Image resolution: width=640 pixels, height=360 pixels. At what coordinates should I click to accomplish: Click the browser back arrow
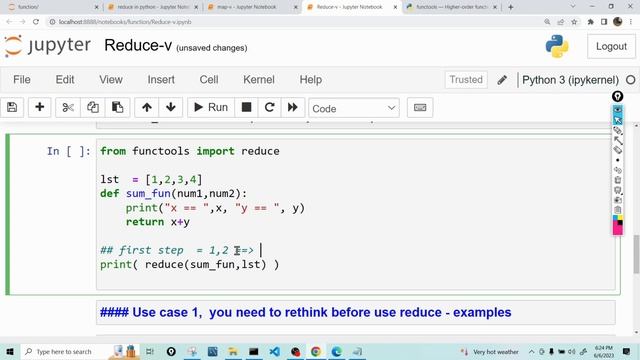(9, 22)
